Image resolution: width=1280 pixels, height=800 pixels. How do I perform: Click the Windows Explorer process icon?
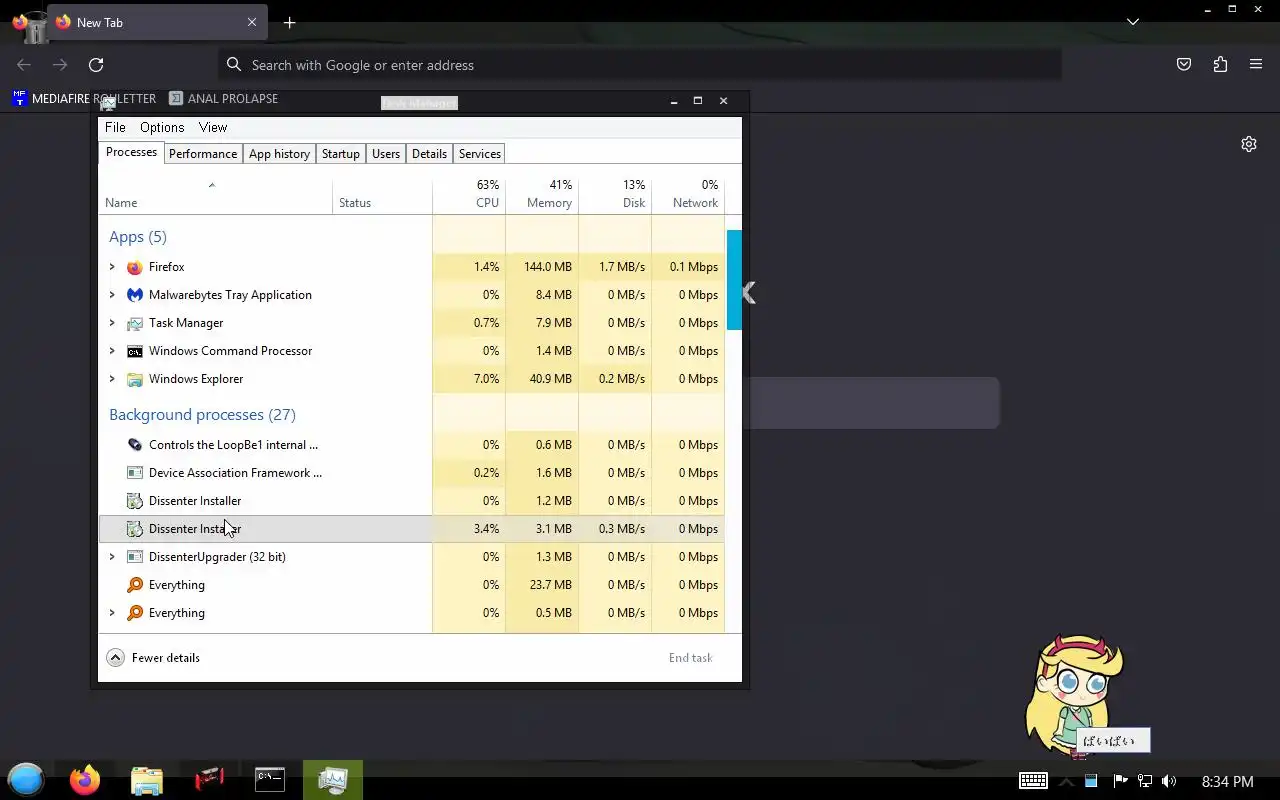tap(135, 379)
